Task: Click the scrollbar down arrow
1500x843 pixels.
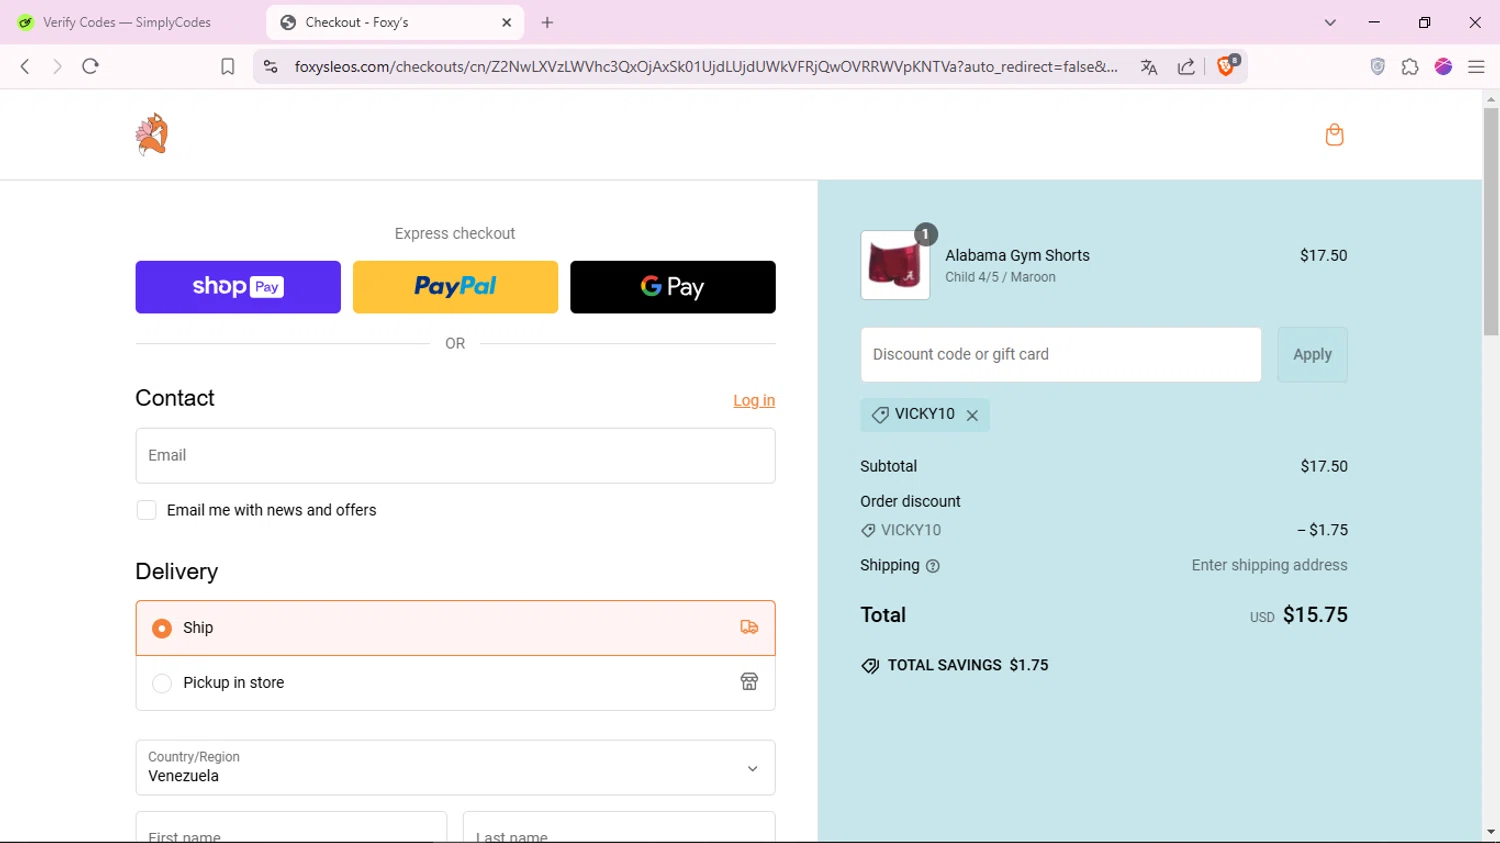Action: 1491,832
